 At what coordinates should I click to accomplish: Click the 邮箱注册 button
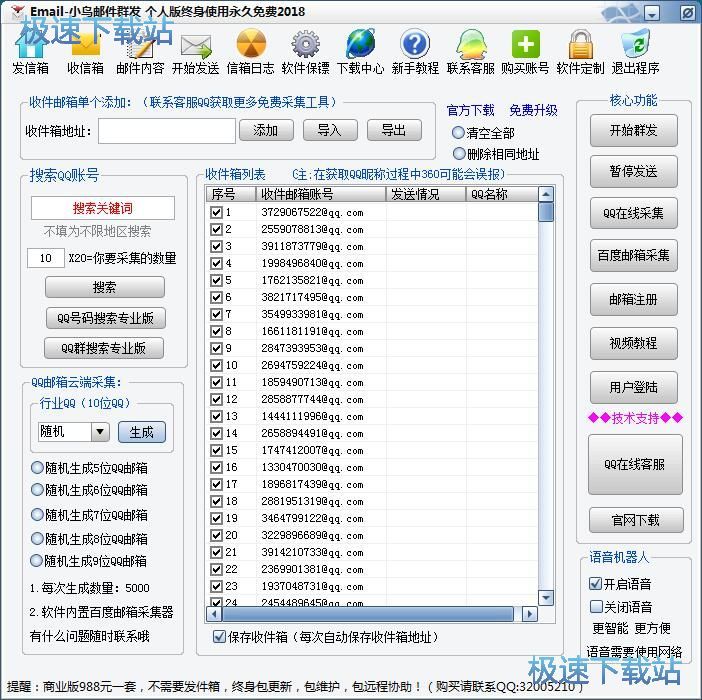click(x=634, y=299)
